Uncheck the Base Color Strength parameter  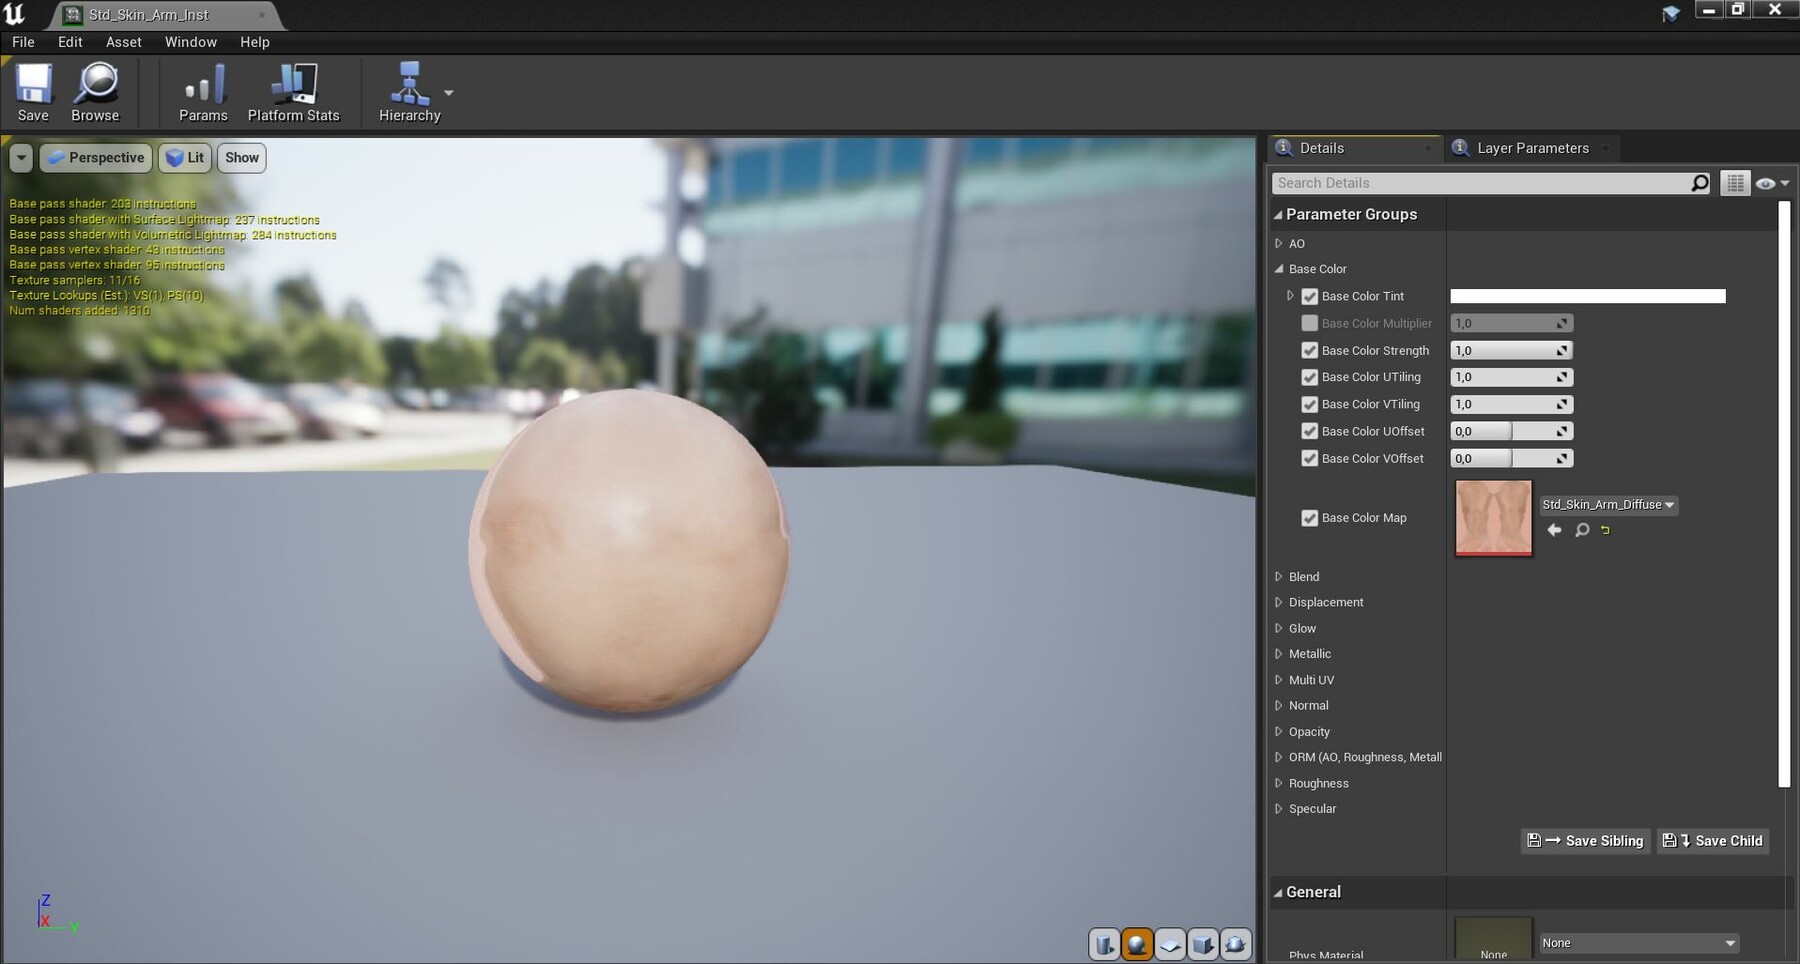[1310, 350]
